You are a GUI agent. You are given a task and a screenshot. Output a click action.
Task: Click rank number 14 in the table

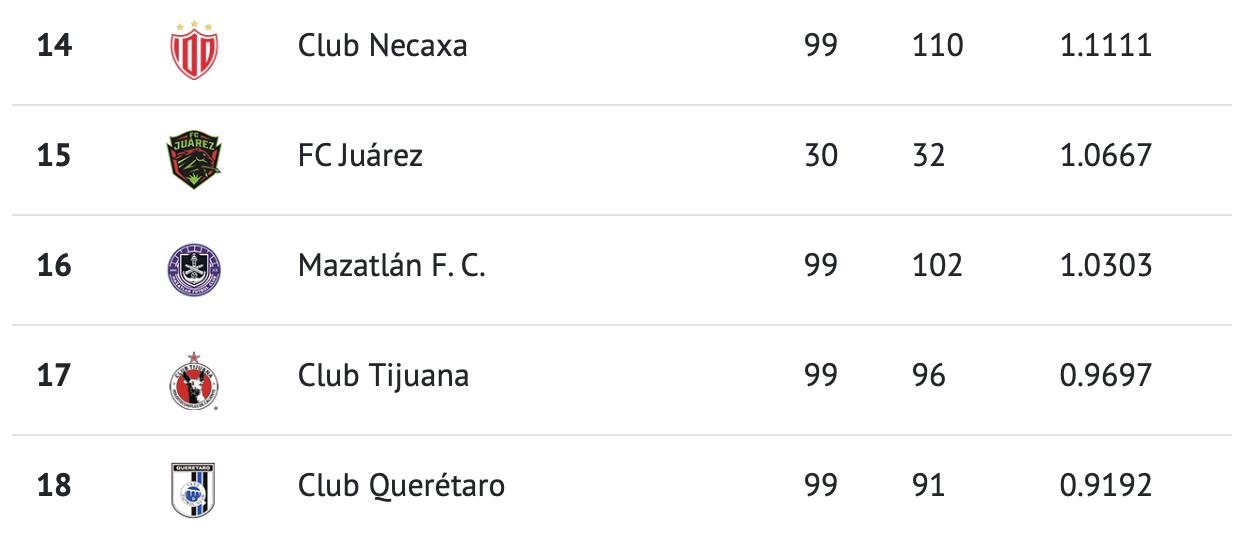54,46
